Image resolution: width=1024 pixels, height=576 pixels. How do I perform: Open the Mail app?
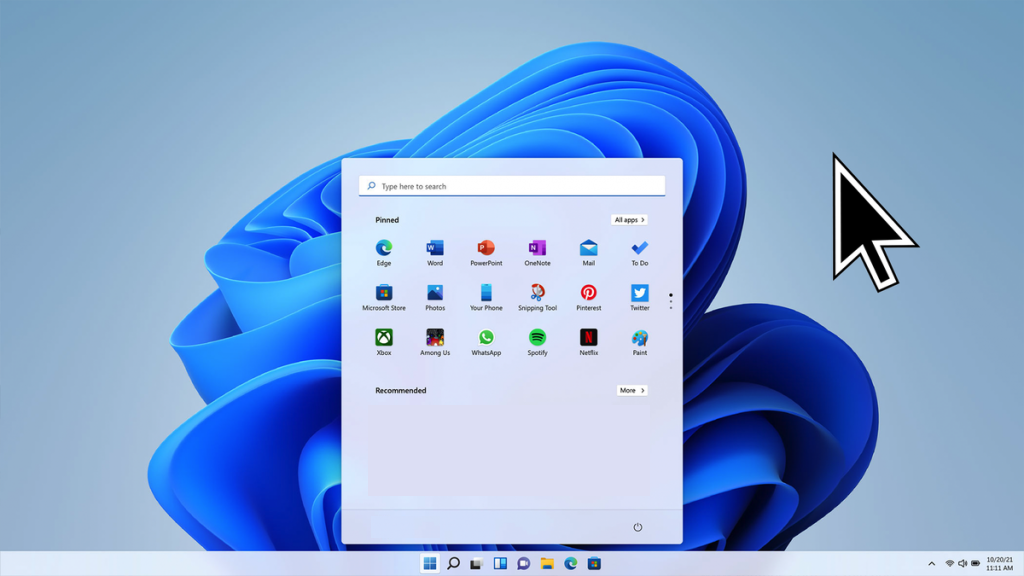click(x=588, y=250)
